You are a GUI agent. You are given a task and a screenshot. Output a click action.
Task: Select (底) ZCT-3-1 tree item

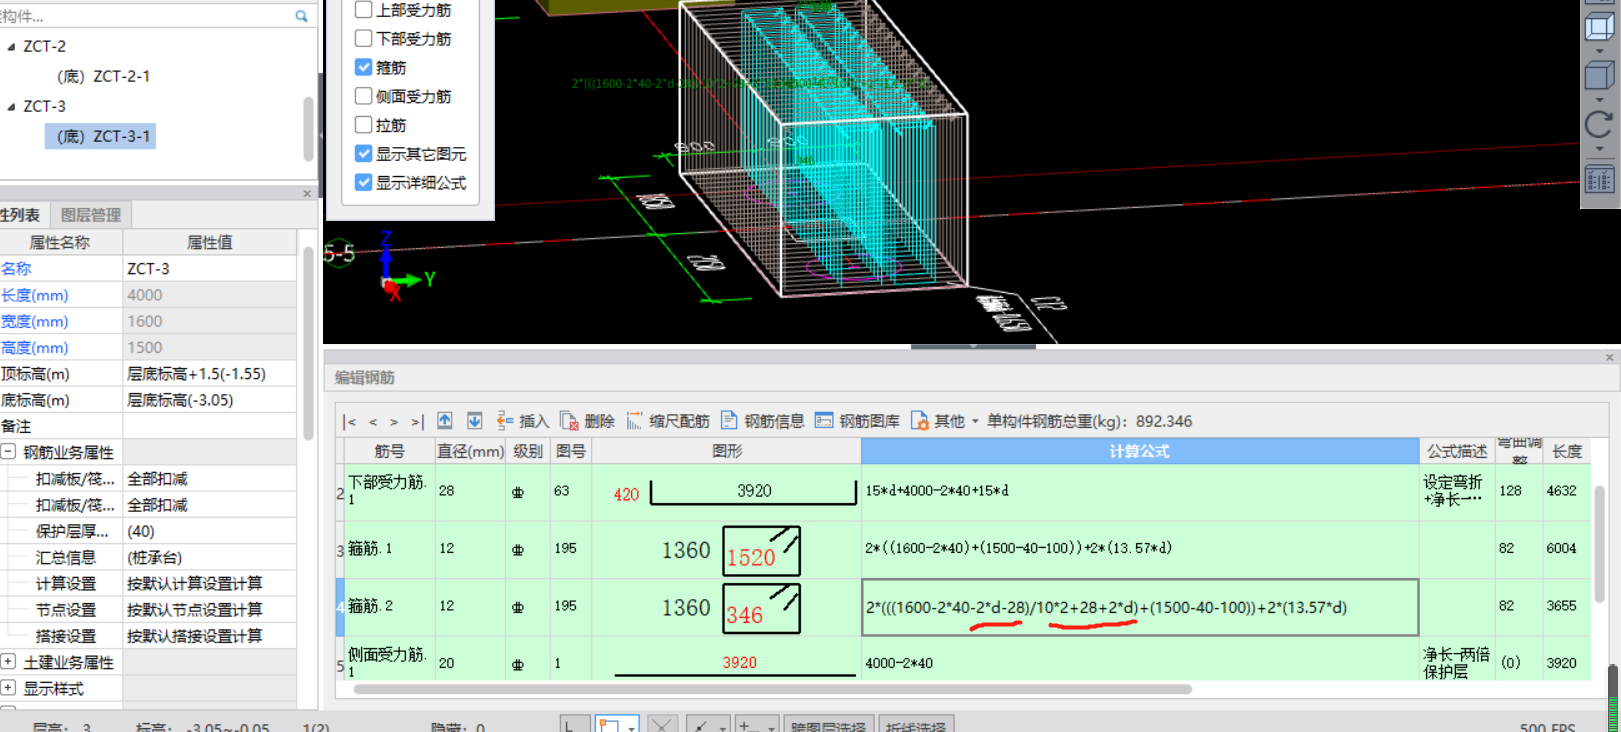click(x=101, y=136)
